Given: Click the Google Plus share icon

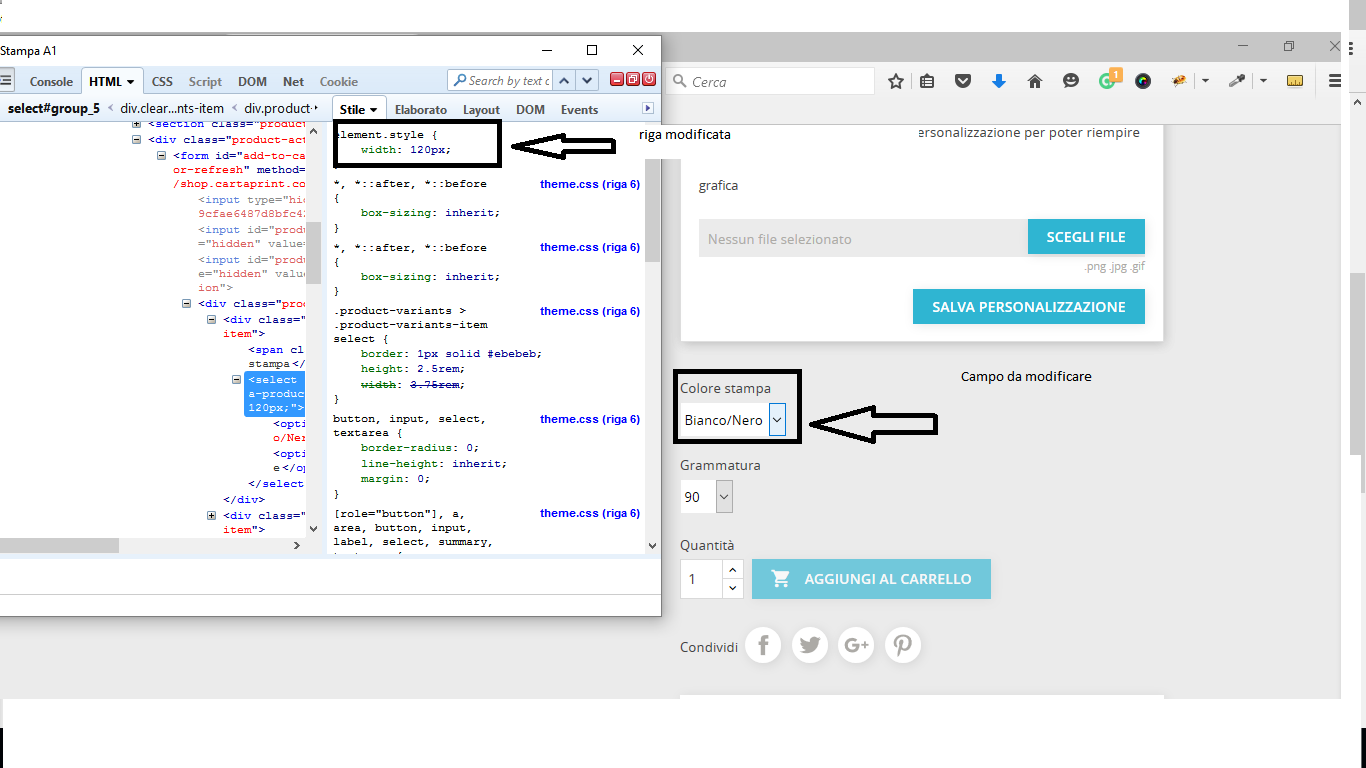Looking at the screenshot, I should coord(856,645).
